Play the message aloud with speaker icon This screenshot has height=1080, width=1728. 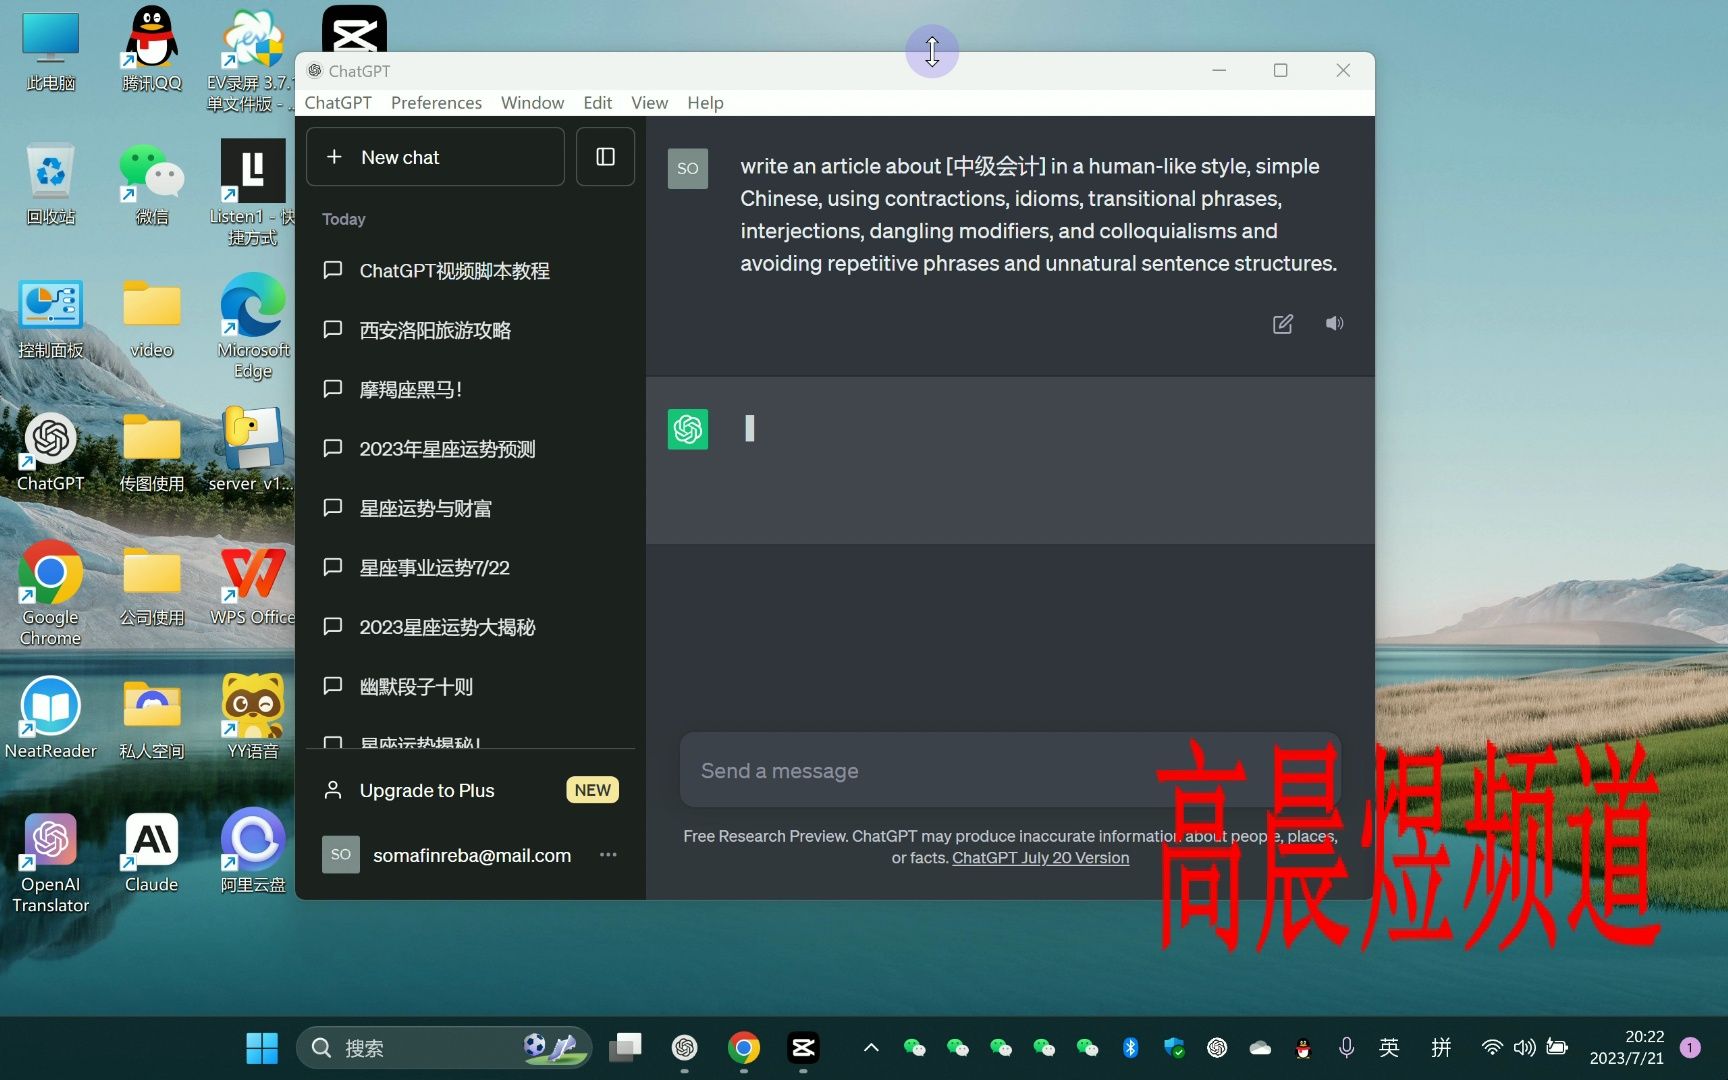click(1334, 323)
